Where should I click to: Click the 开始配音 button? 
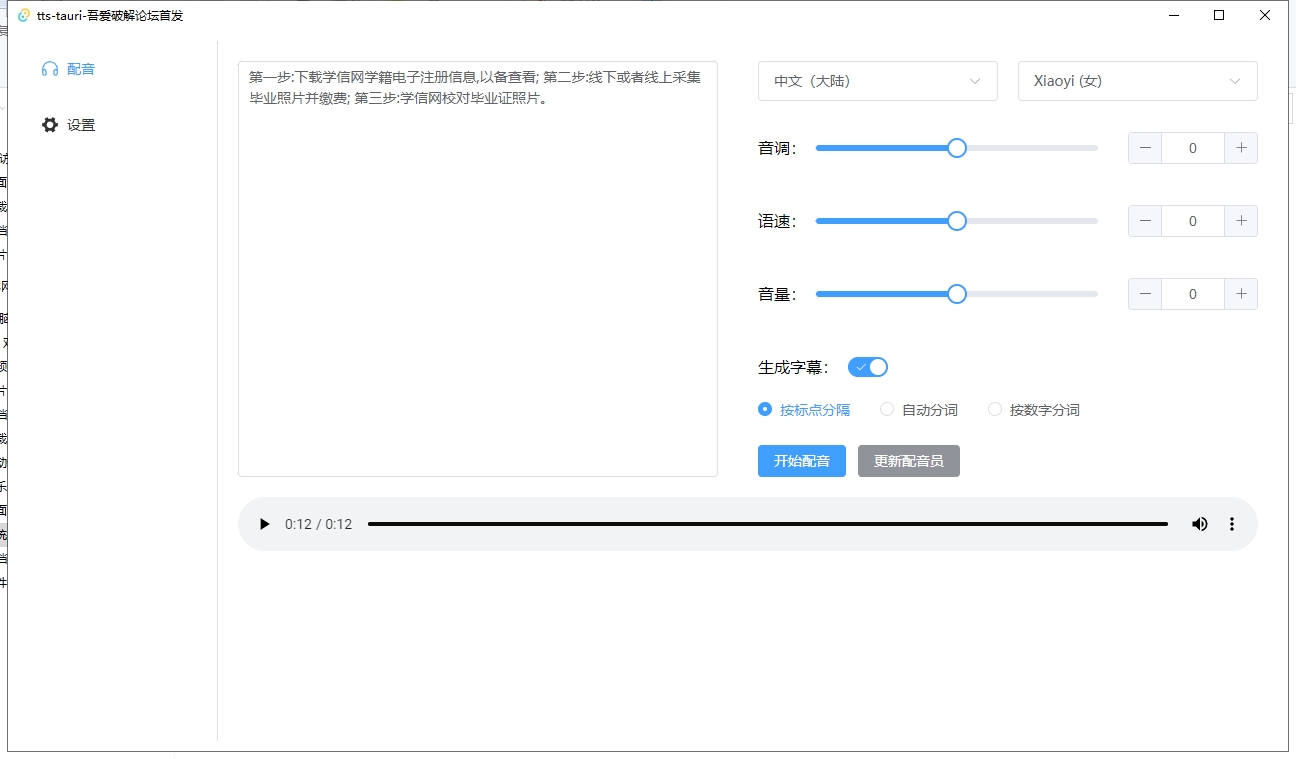(801, 461)
